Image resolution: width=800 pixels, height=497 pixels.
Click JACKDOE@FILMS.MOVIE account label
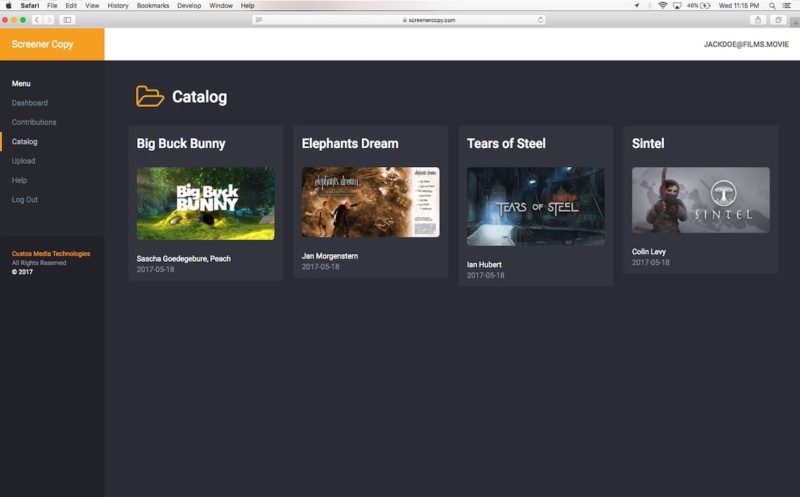click(746, 44)
